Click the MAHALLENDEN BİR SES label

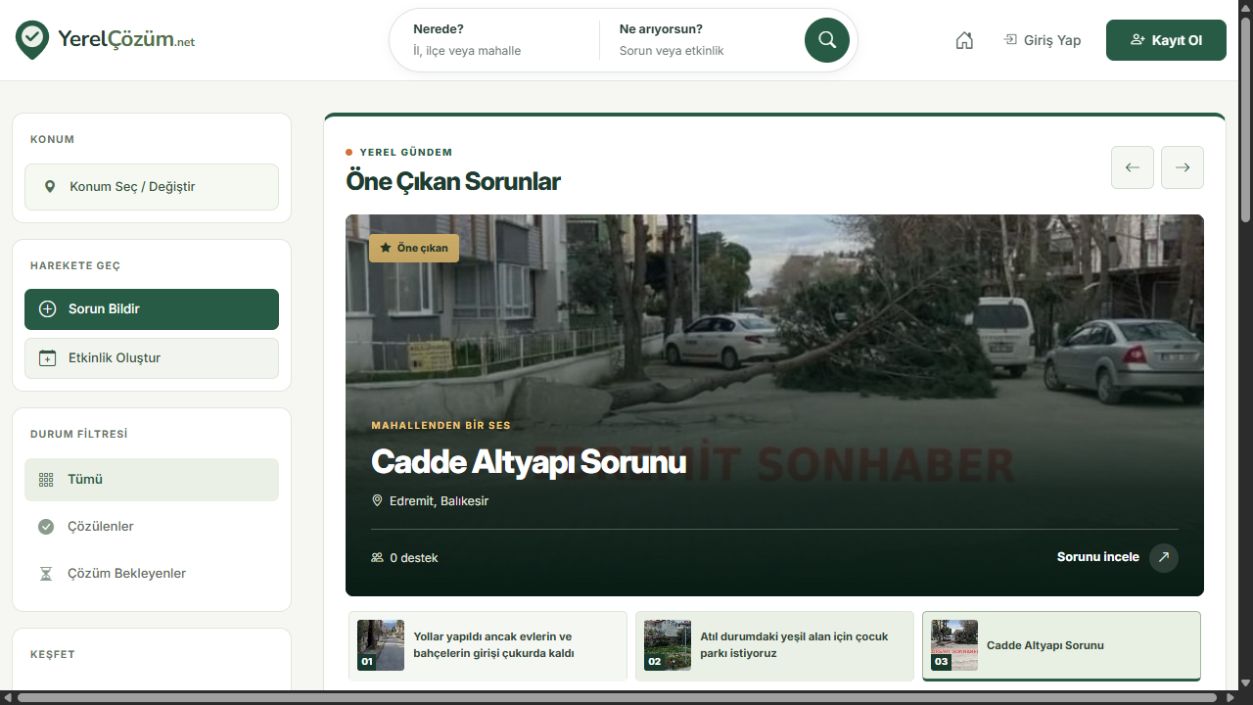(x=441, y=426)
